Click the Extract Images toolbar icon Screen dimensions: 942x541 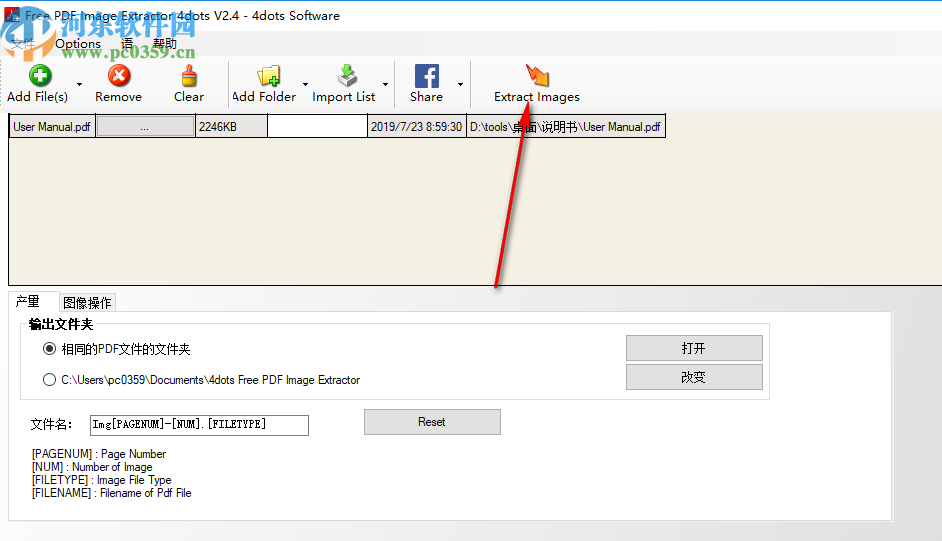click(x=537, y=76)
